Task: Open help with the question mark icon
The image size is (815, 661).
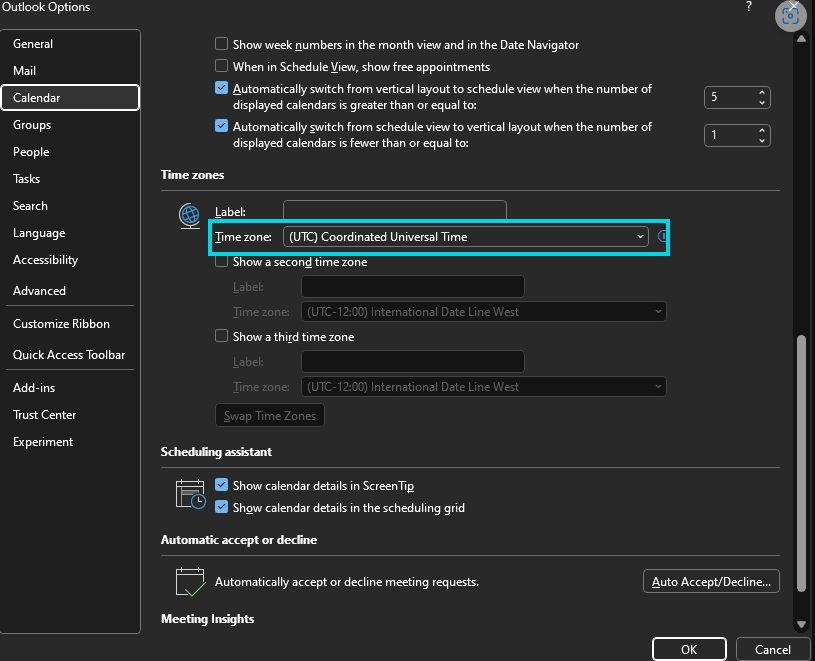Action: [x=748, y=7]
